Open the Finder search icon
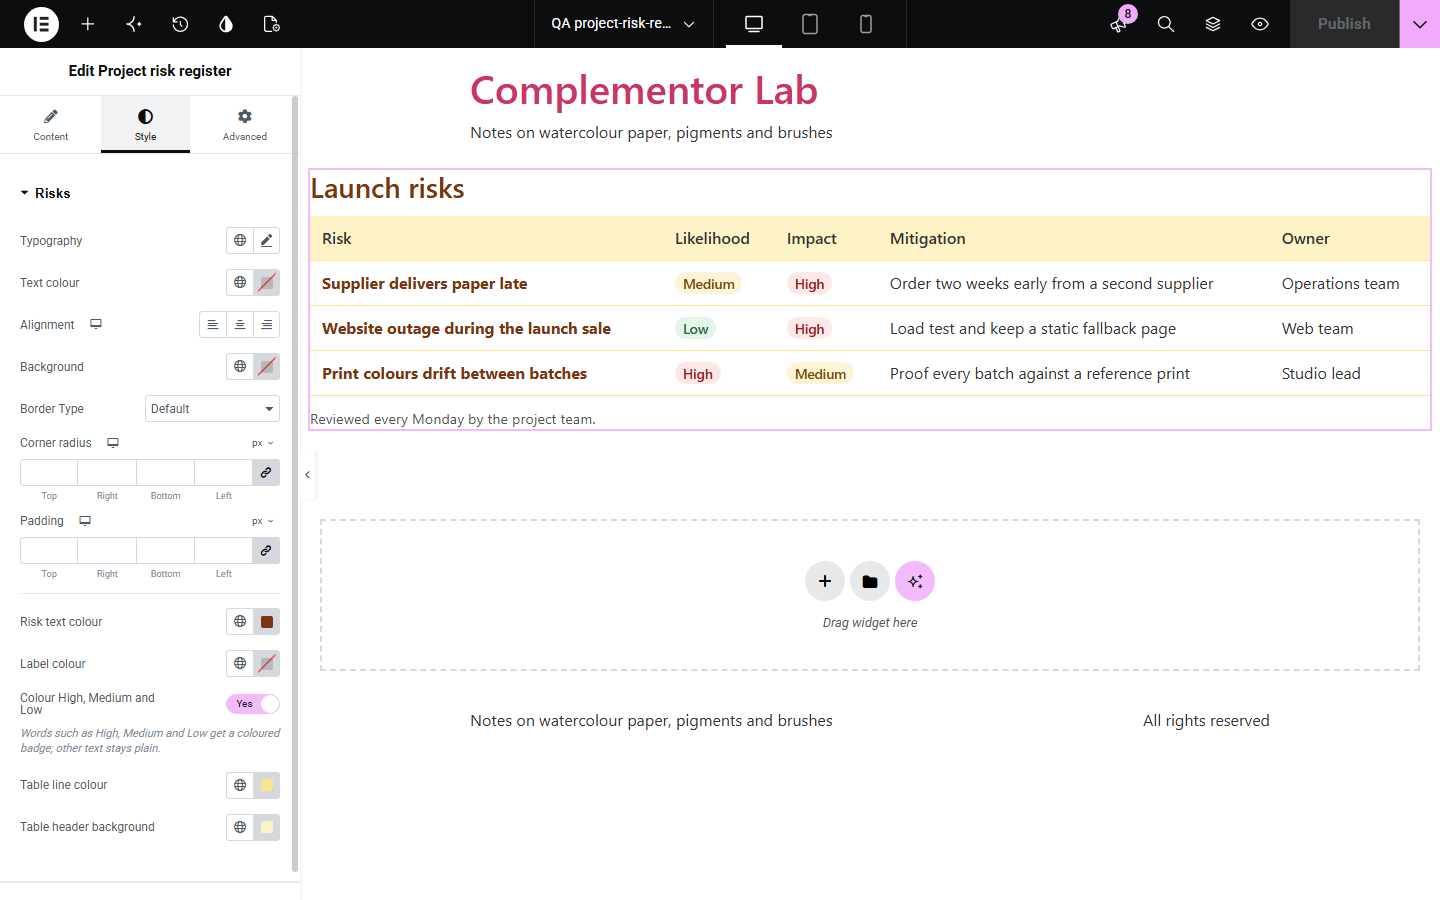1440x900 pixels. 1166,24
